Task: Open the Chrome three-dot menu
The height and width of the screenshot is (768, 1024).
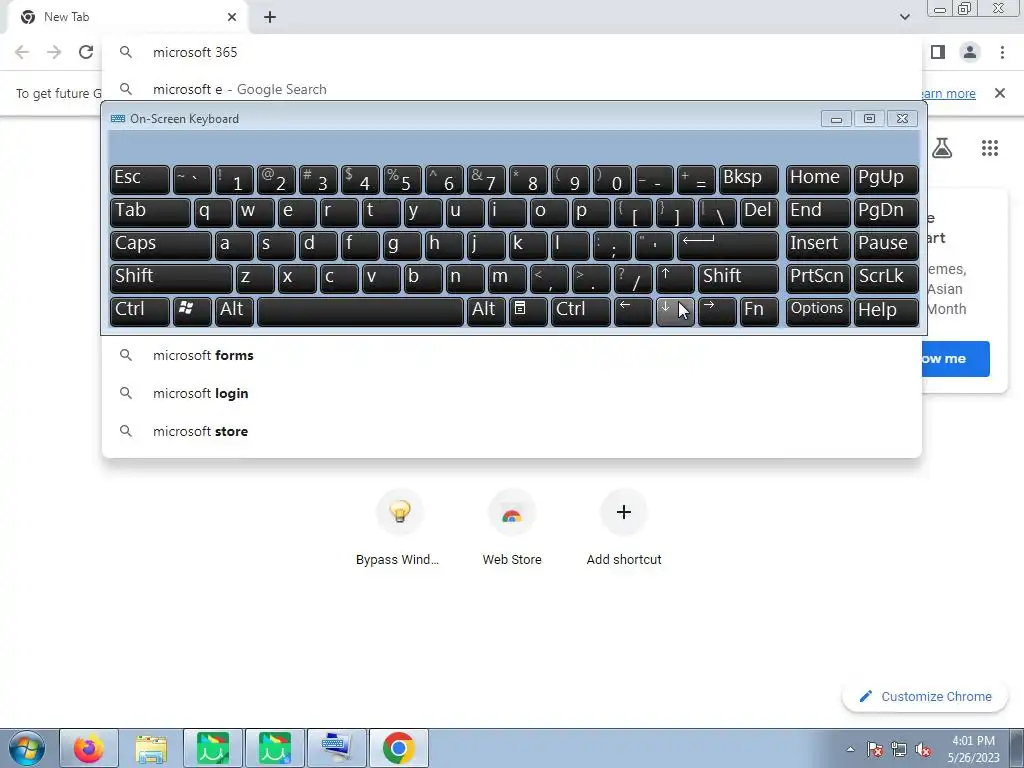Action: [1002, 52]
